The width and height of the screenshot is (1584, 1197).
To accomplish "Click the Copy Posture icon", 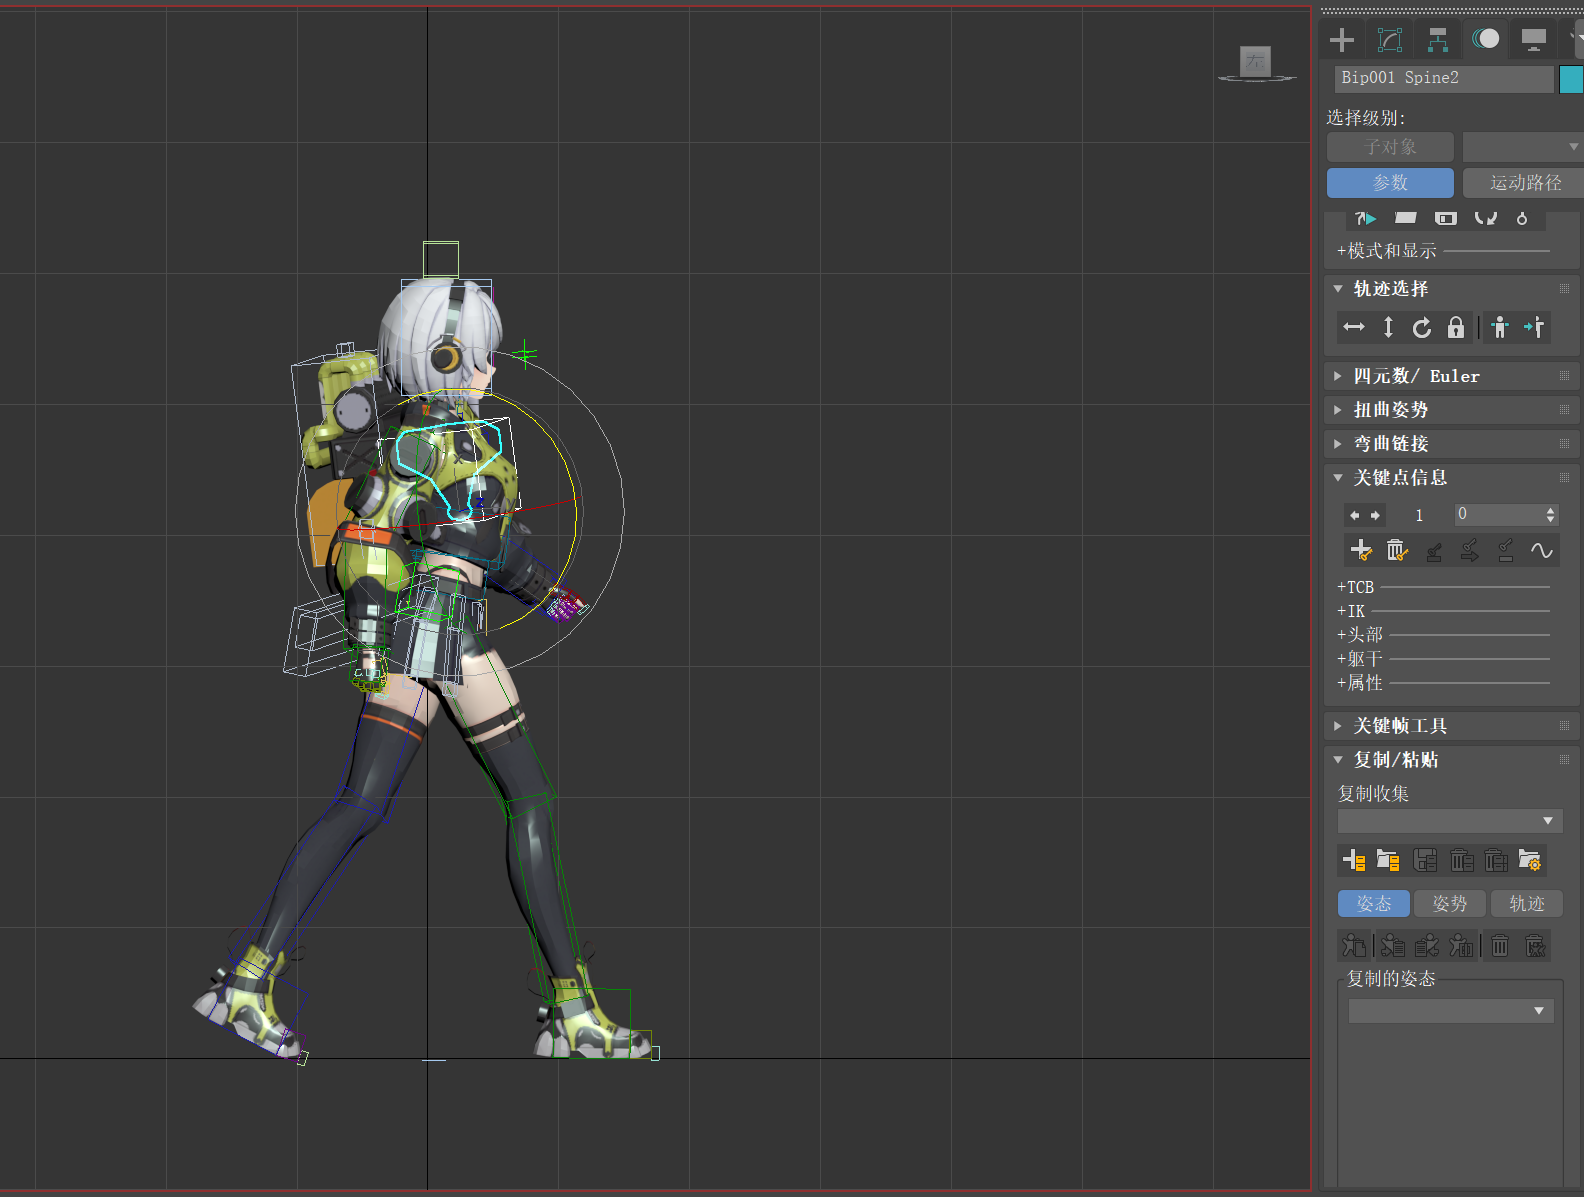I will click(x=1354, y=945).
